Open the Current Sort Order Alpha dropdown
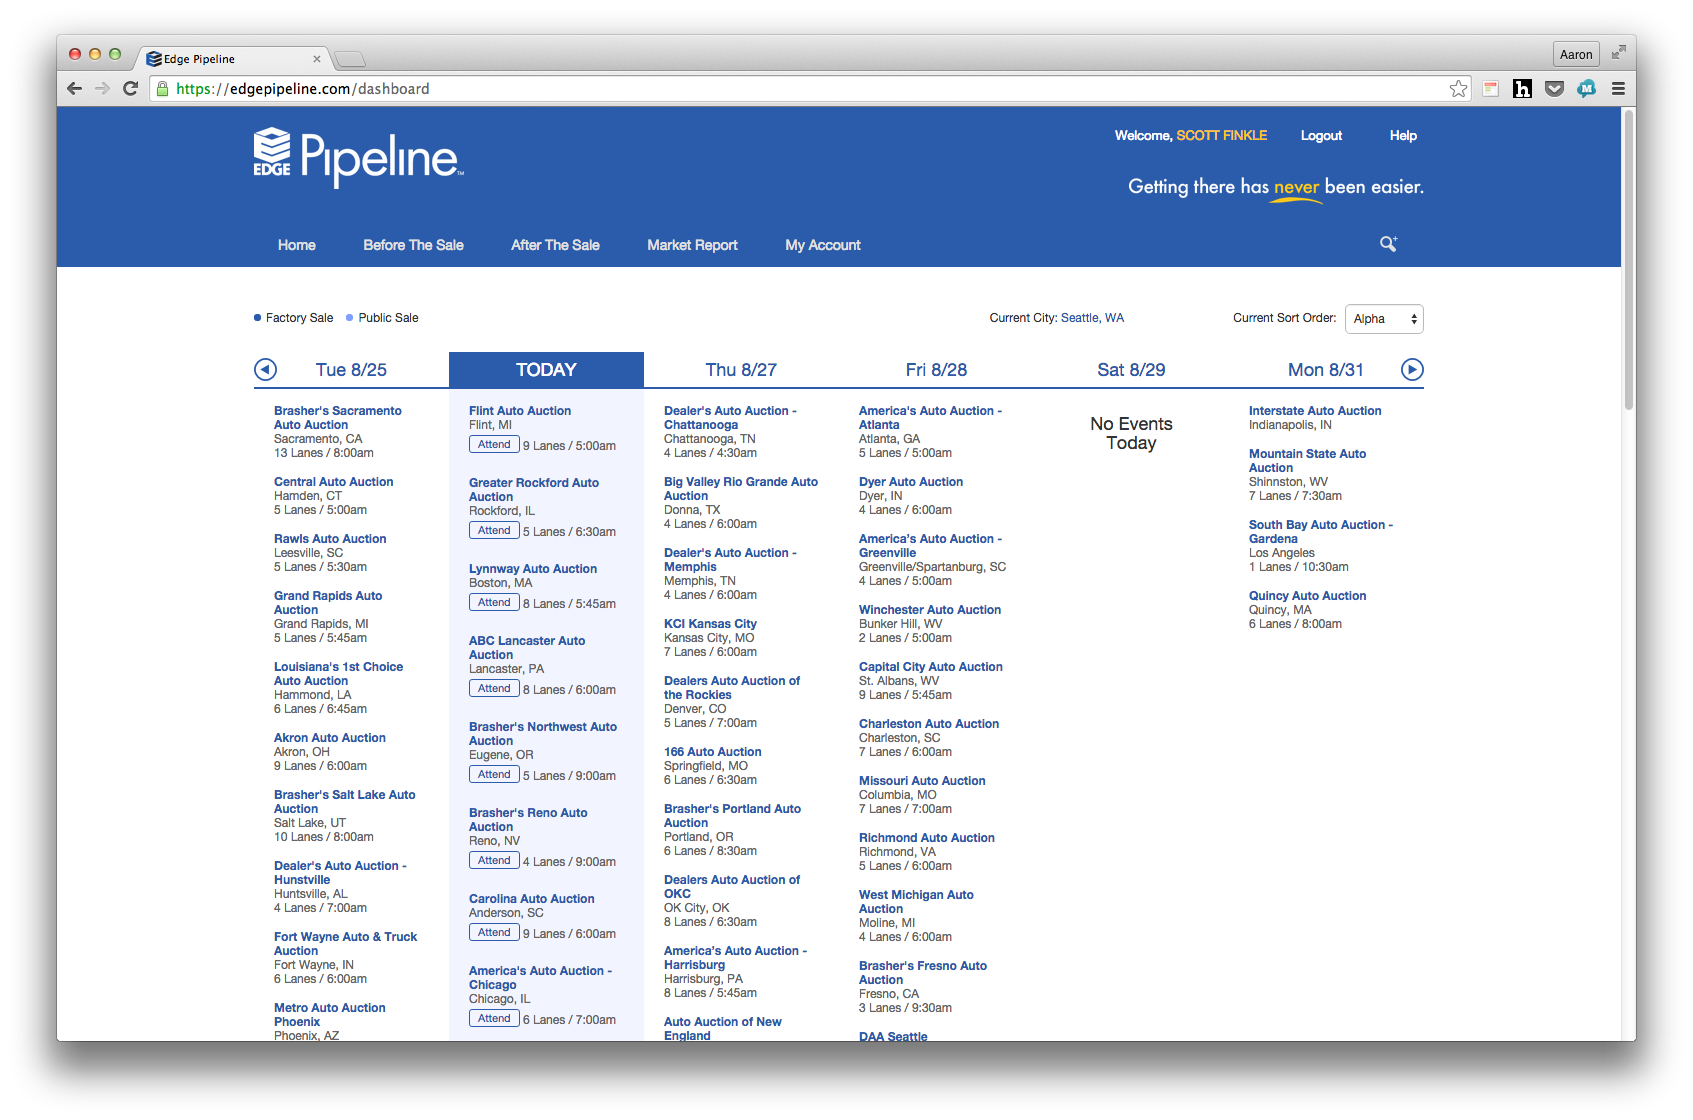 1384,319
